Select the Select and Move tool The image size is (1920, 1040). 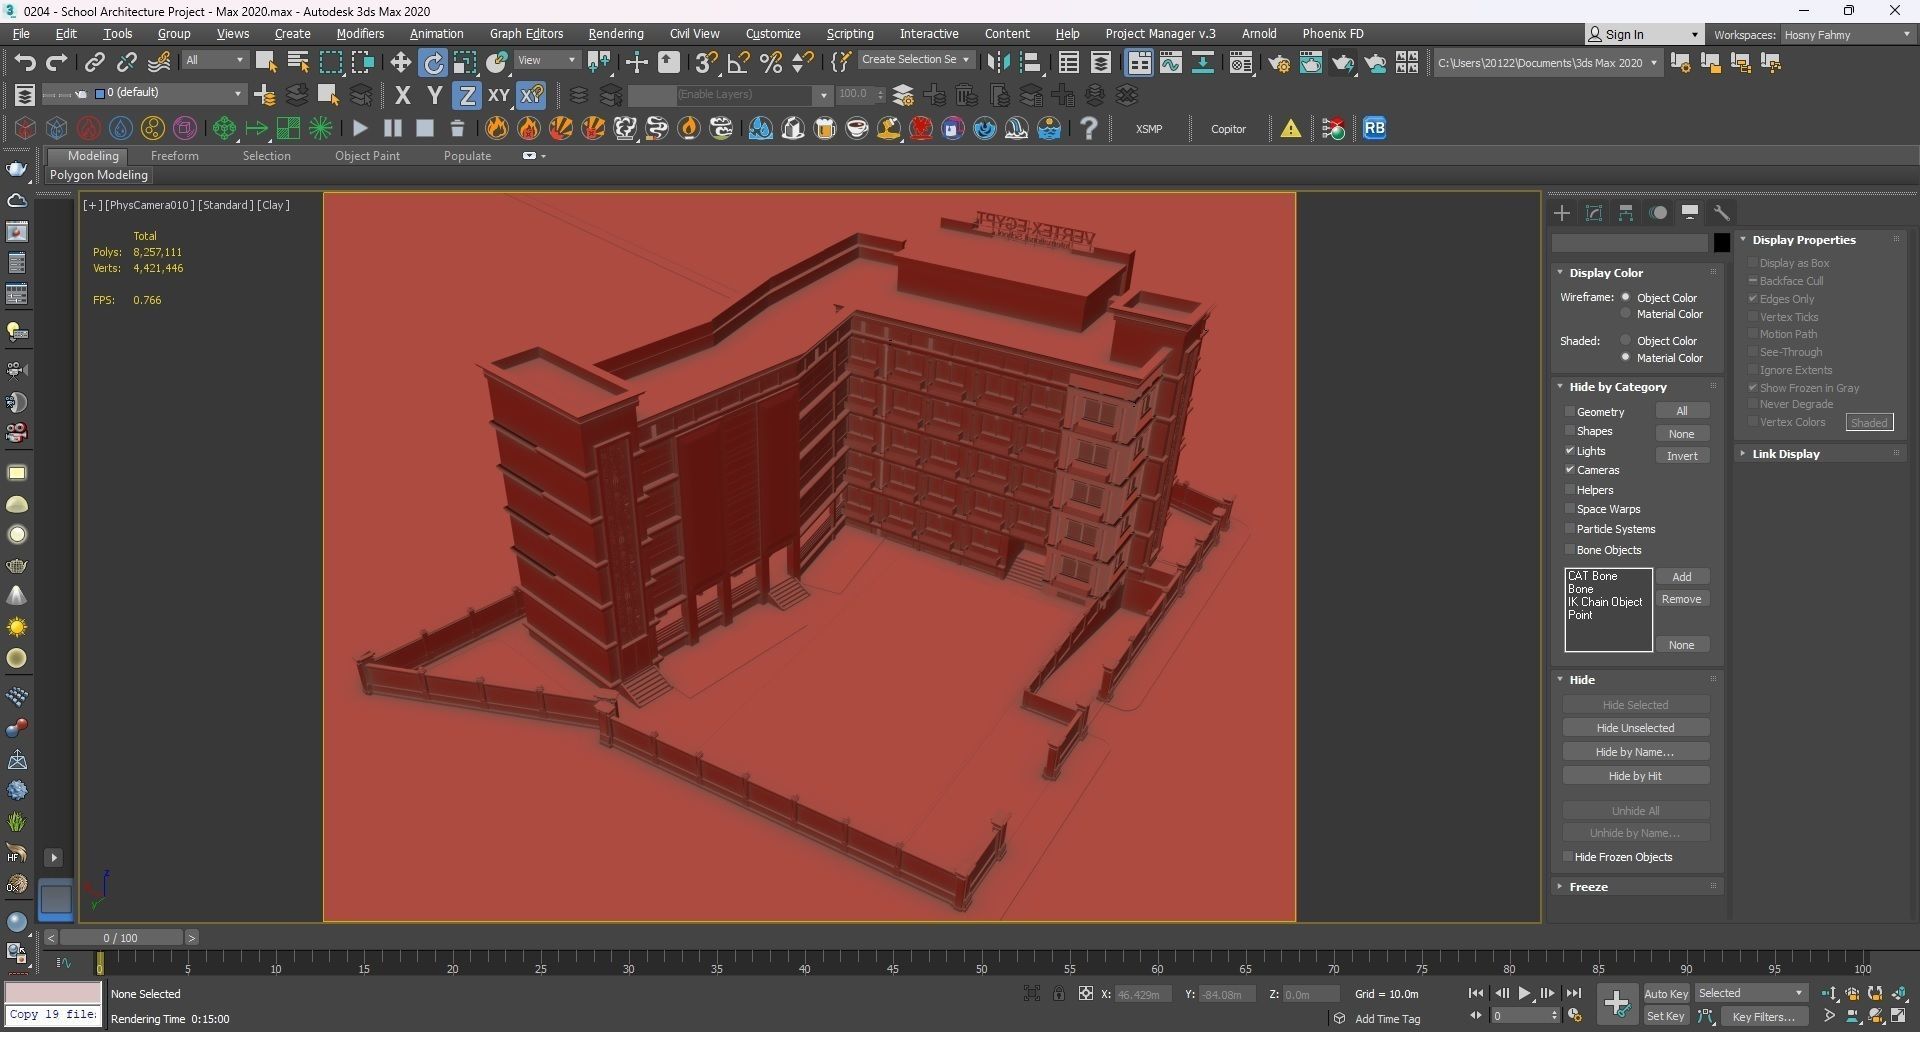click(x=401, y=63)
